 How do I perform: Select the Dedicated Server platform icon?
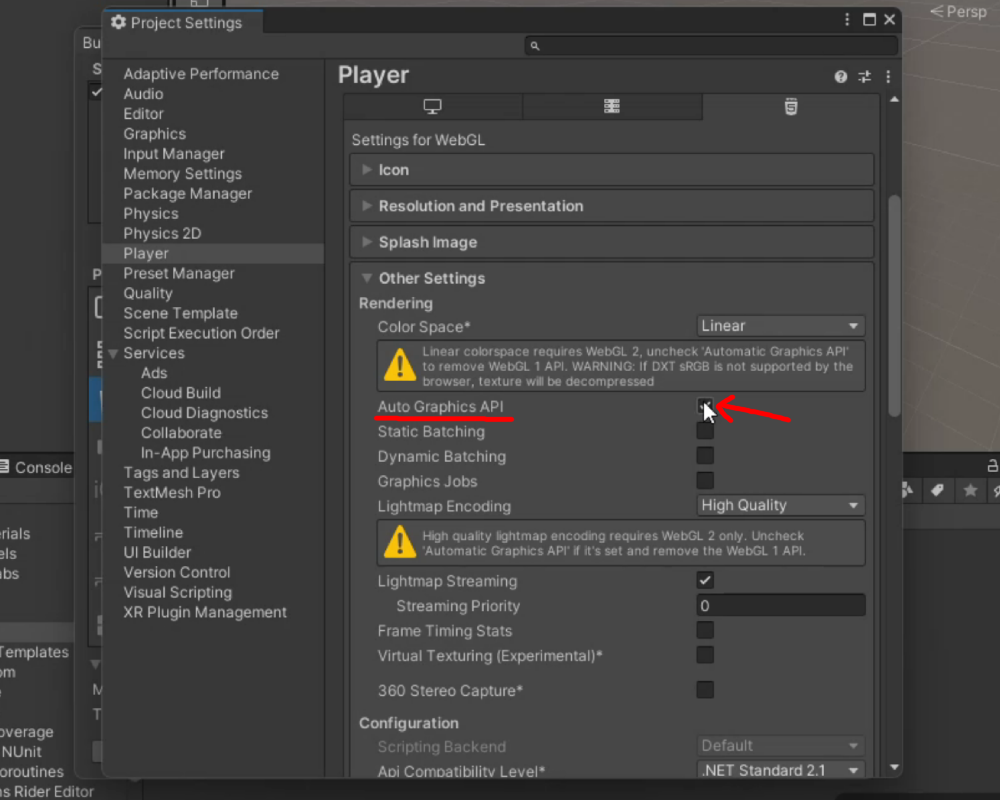click(612, 106)
